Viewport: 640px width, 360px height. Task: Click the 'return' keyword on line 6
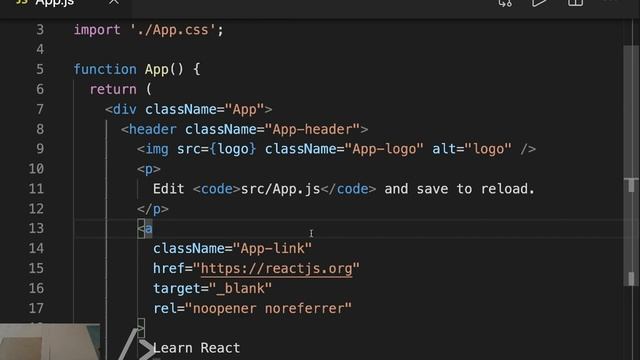coord(113,89)
